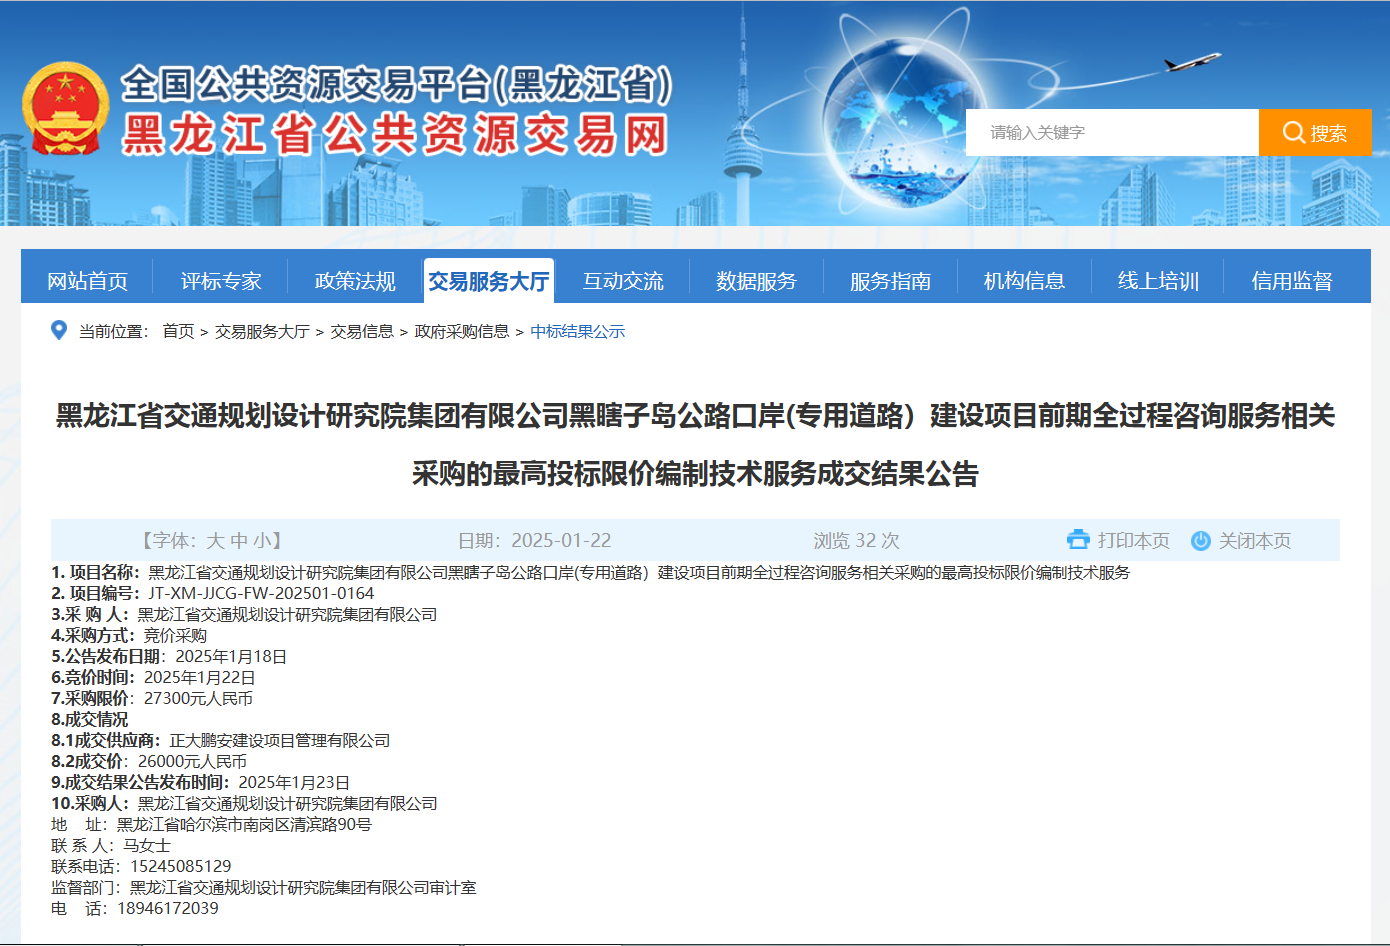Click the national emblem logo
Image resolution: width=1390 pixels, height=946 pixels.
[65, 108]
